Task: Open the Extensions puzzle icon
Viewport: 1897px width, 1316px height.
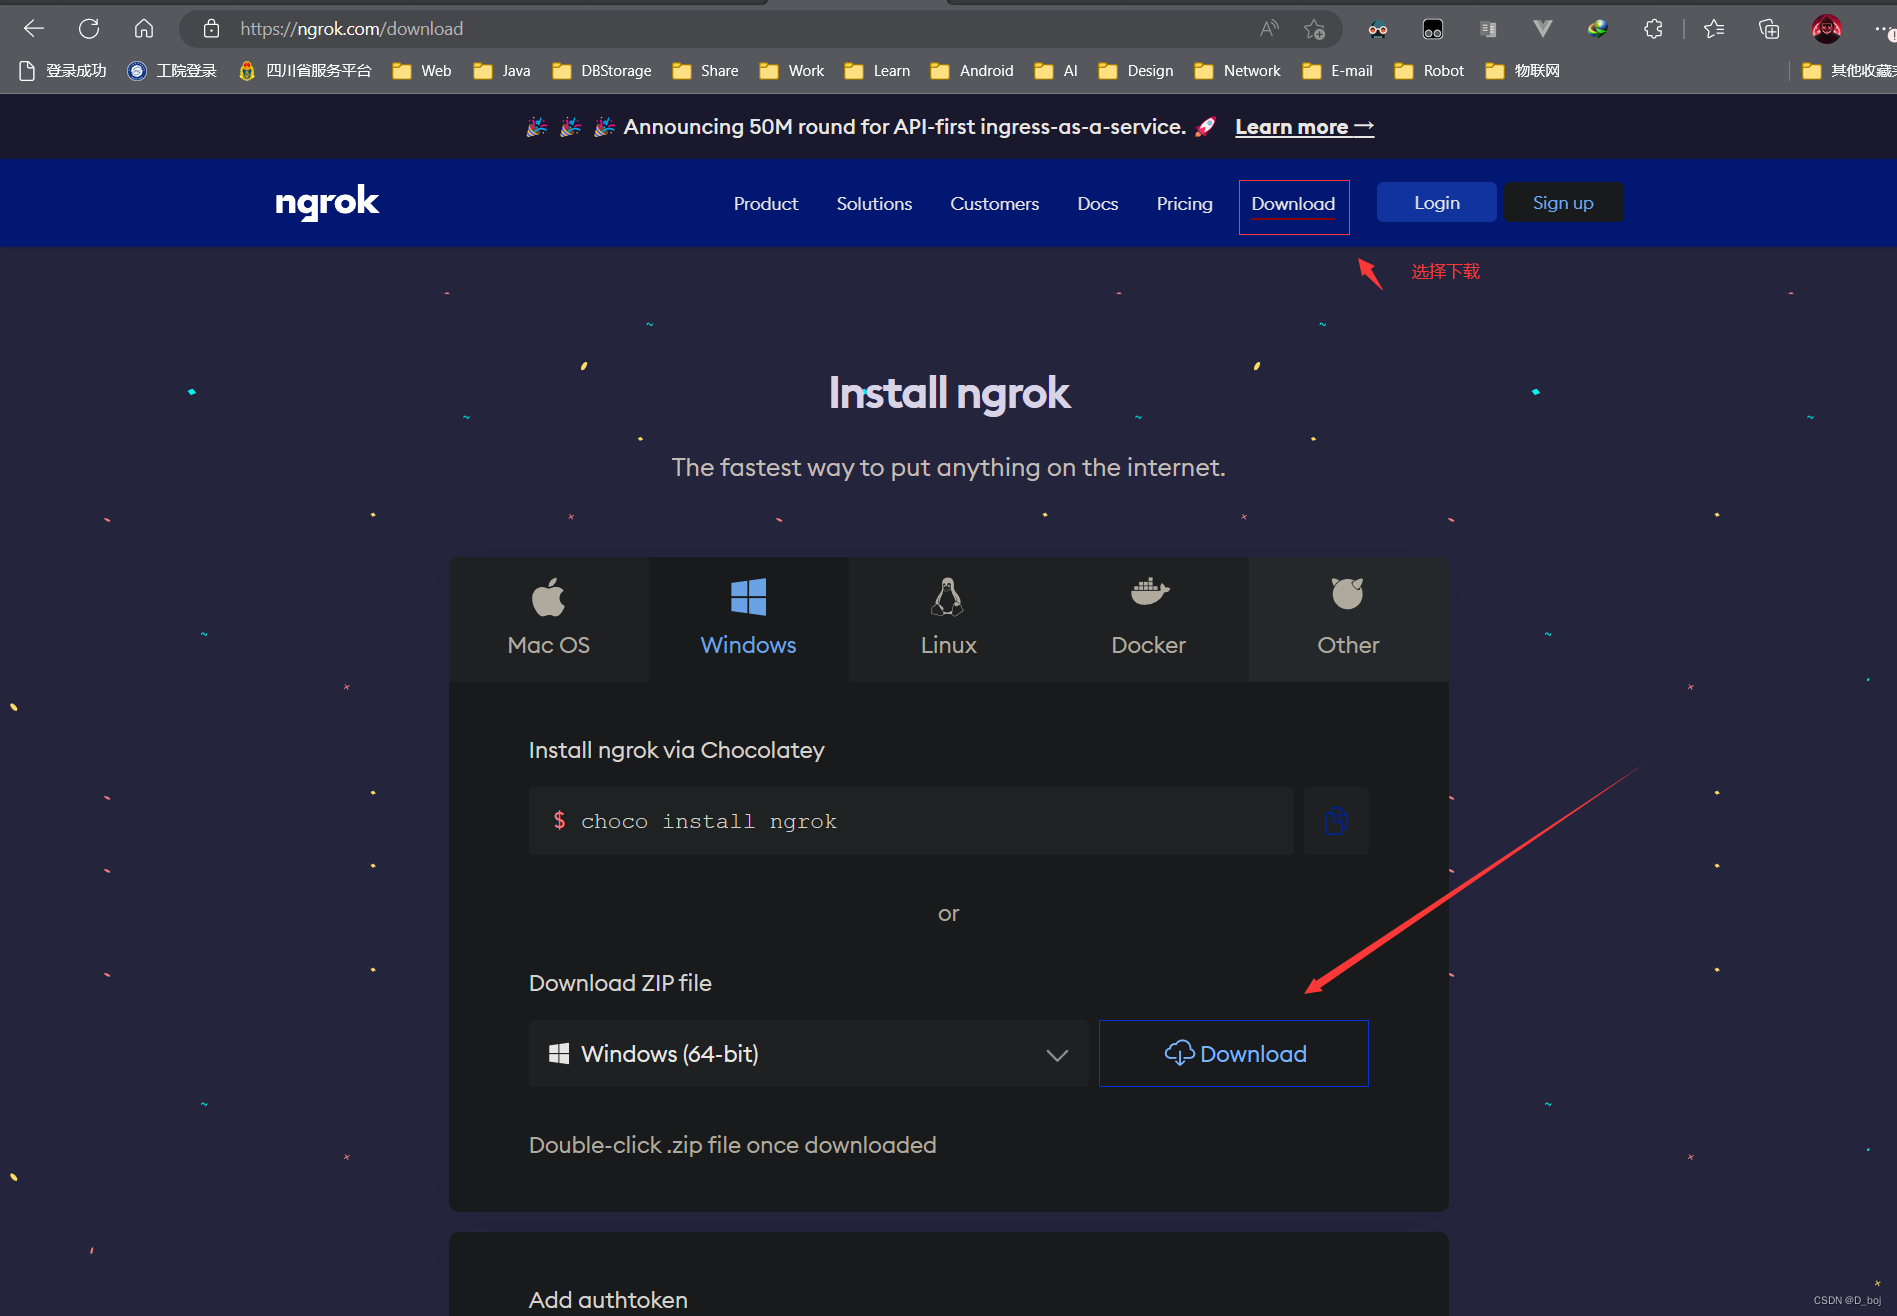Action: tap(1653, 29)
